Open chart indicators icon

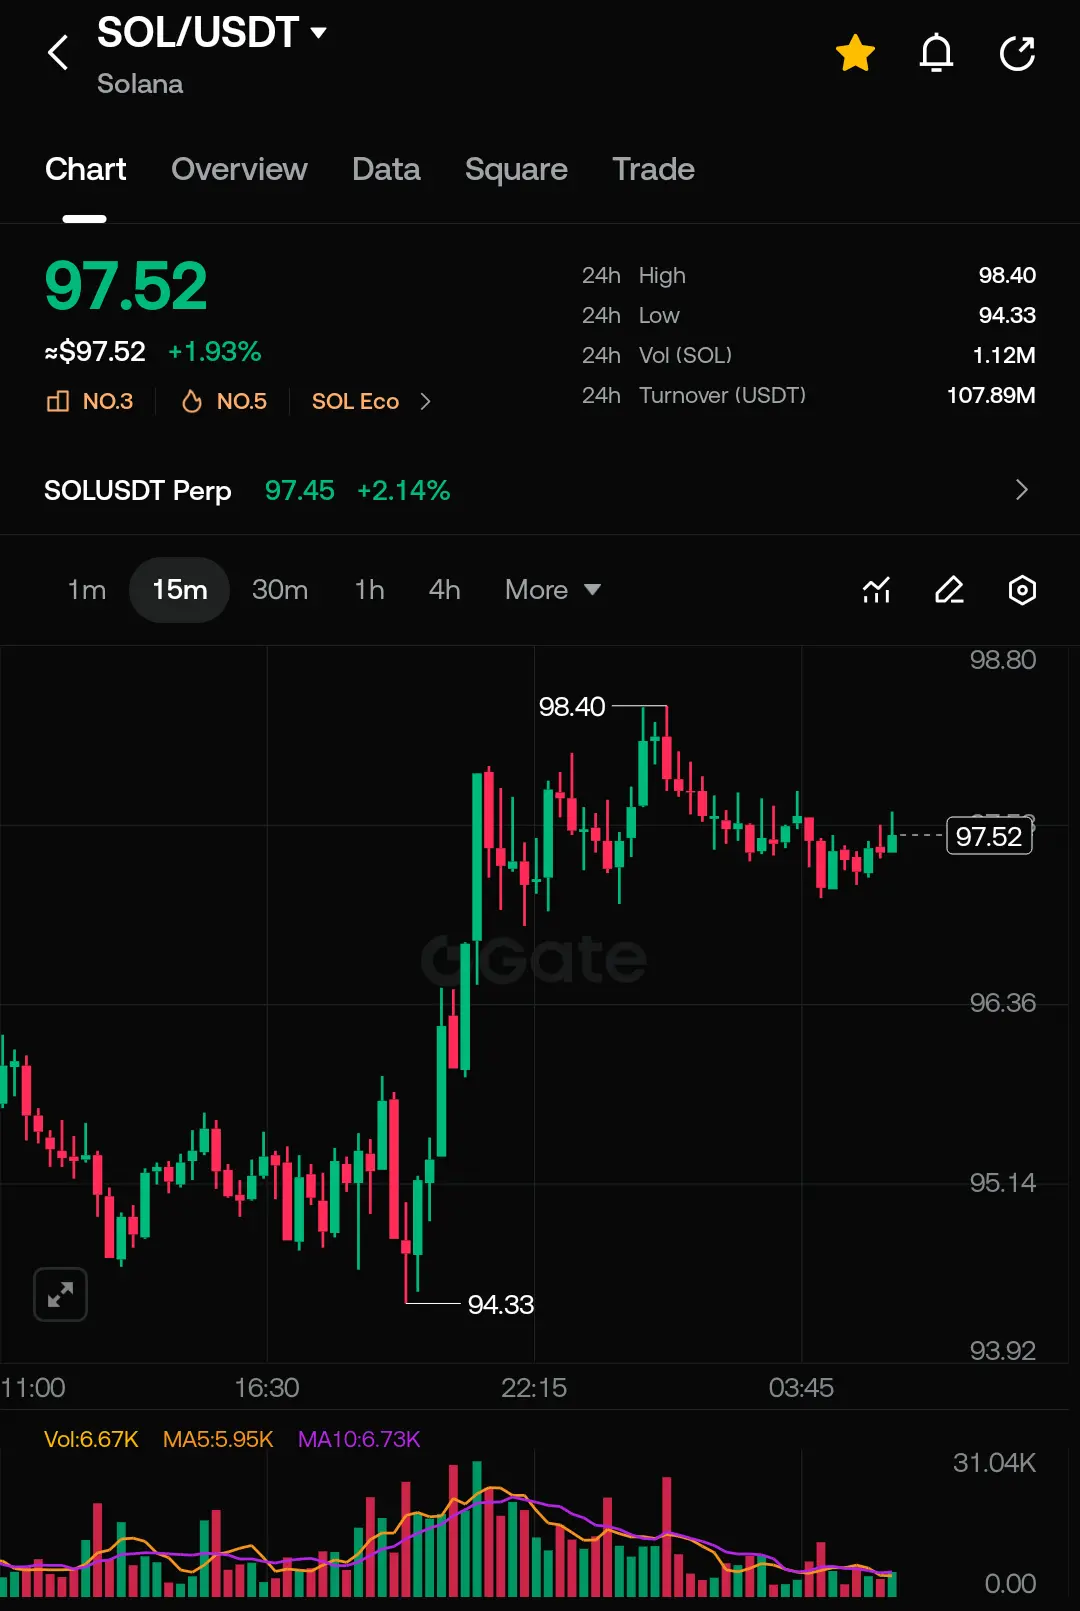coord(876,590)
